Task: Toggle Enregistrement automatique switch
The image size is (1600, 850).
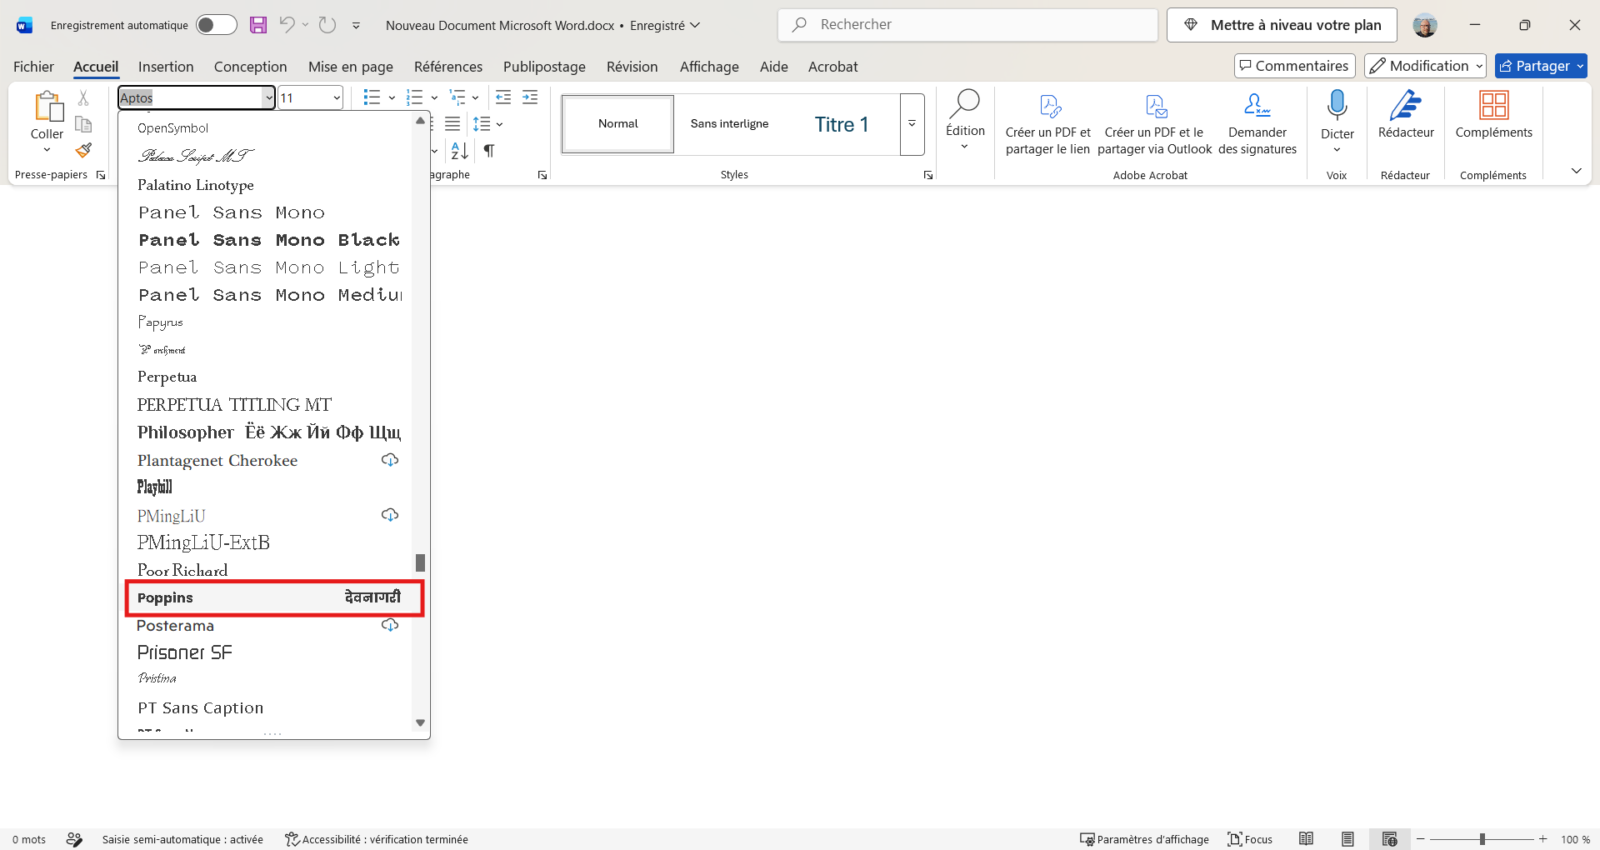Action: [216, 25]
